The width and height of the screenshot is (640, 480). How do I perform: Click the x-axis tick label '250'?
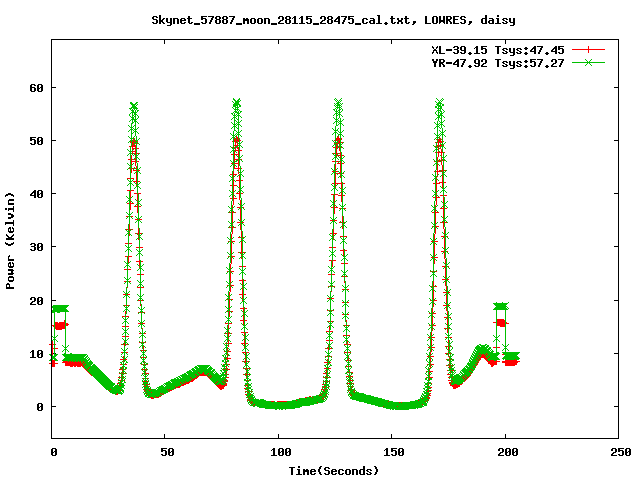(x=621, y=452)
